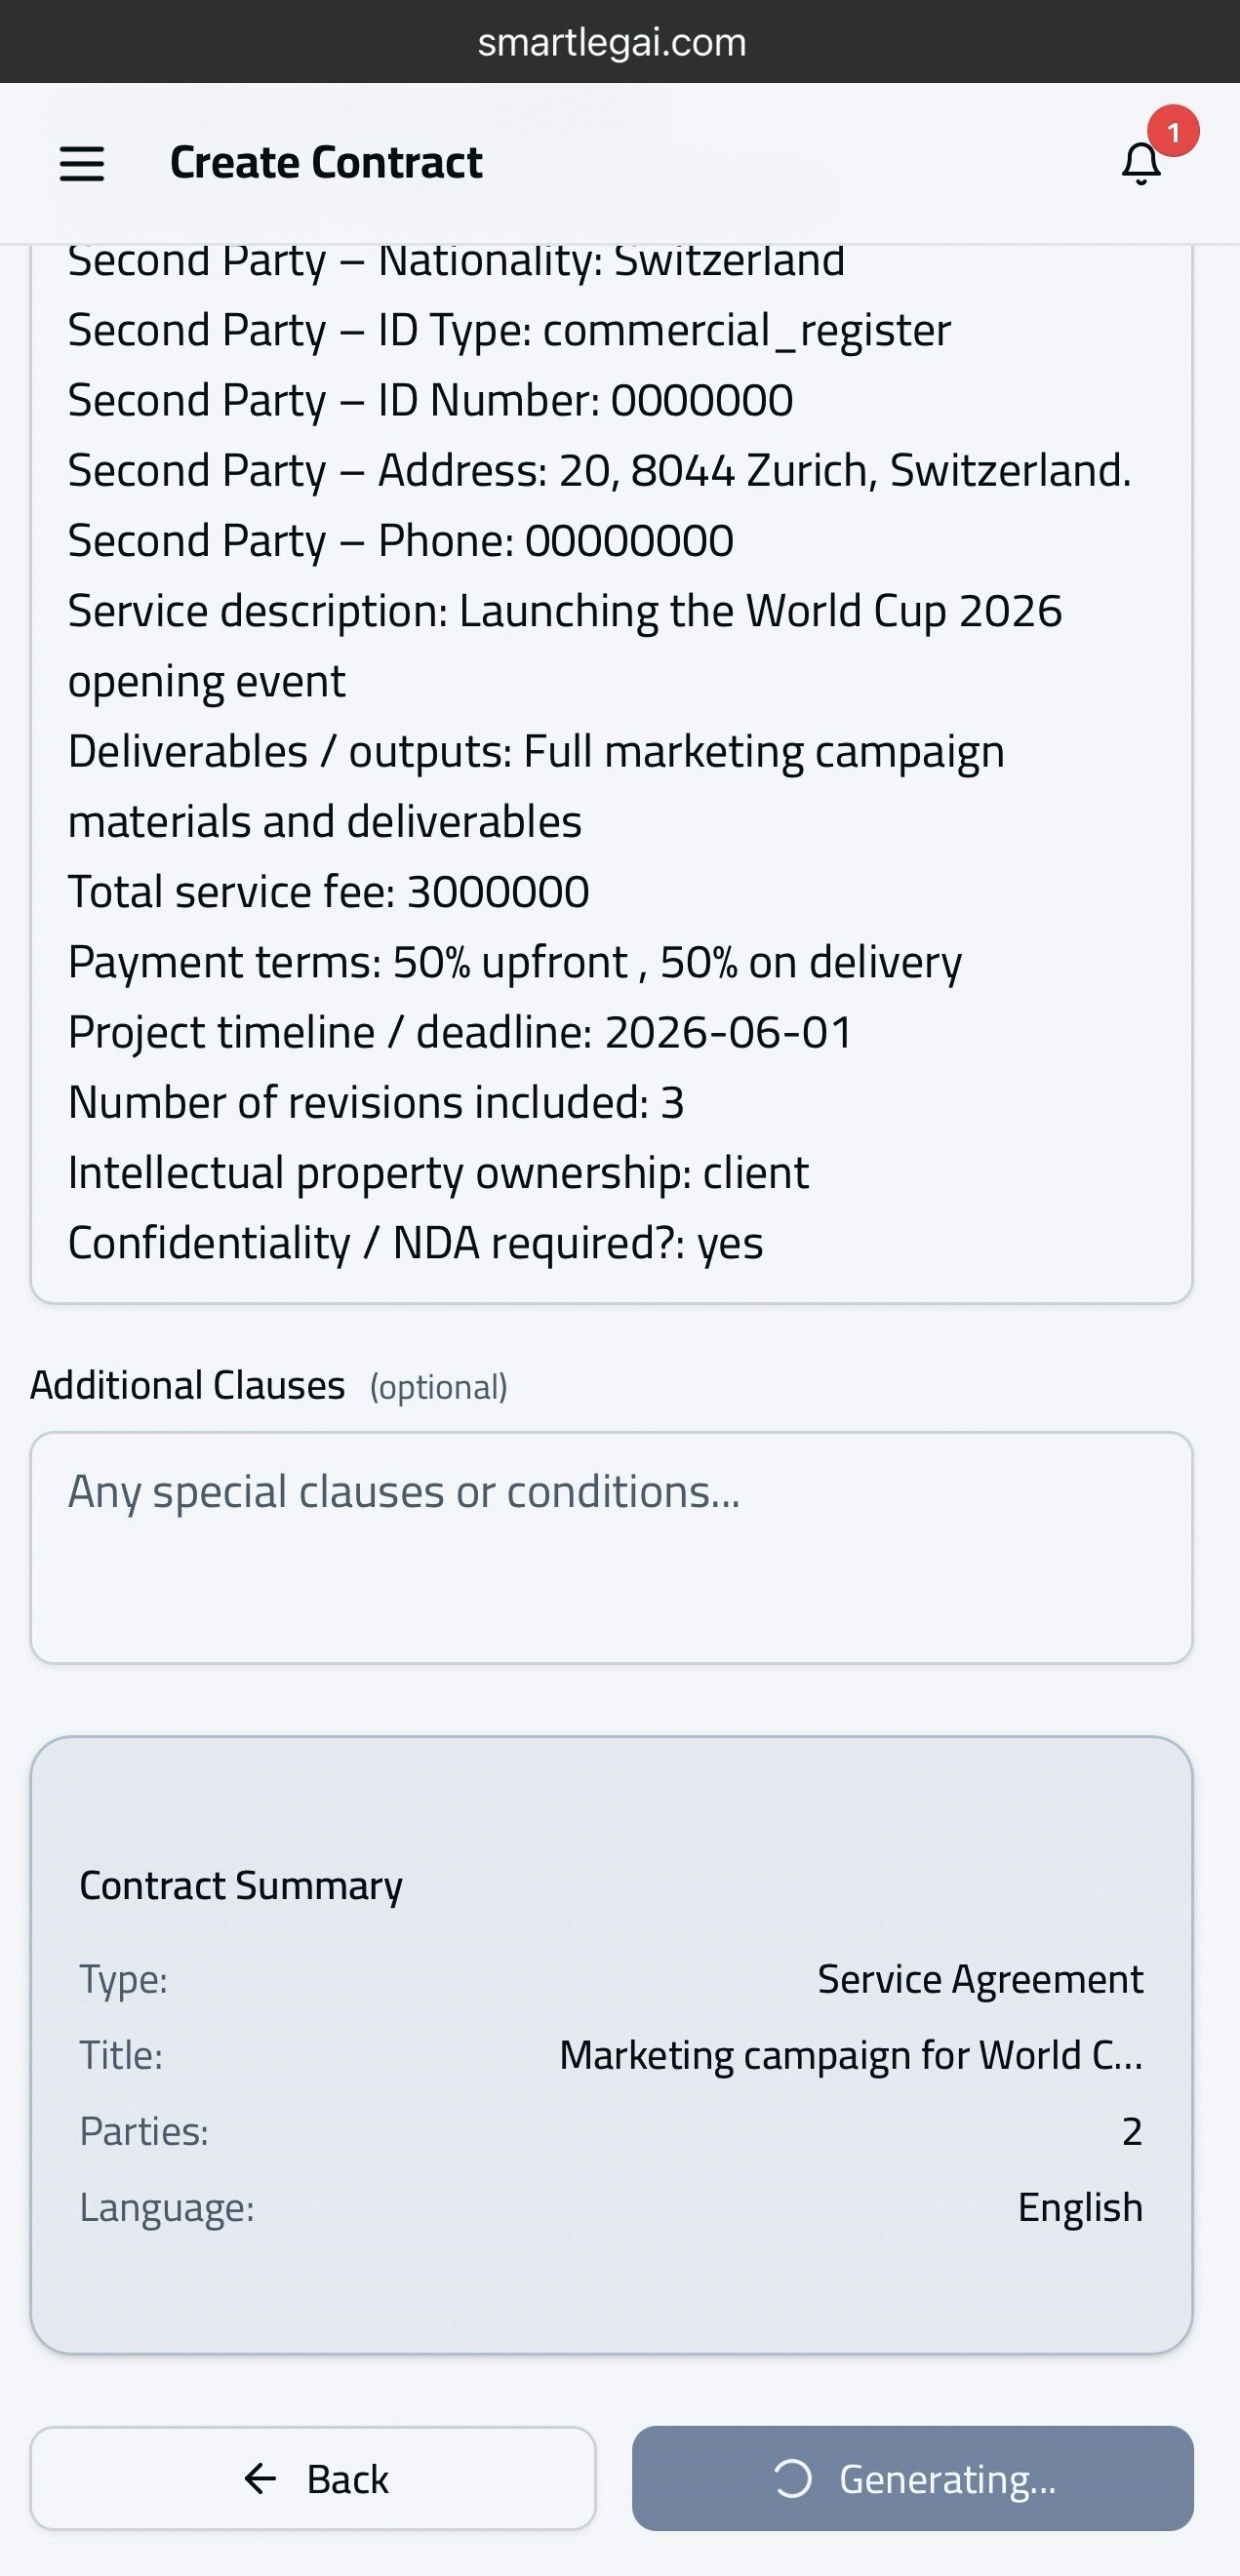Tap the red notification count badge
This screenshot has height=2576, width=1240.
pos(1173,131)
